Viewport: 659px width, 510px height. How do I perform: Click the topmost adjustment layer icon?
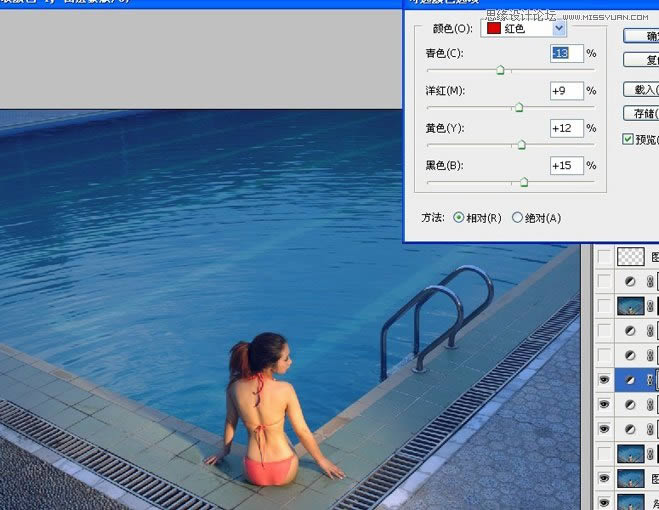pyautogui.click(x=630, y=282)
